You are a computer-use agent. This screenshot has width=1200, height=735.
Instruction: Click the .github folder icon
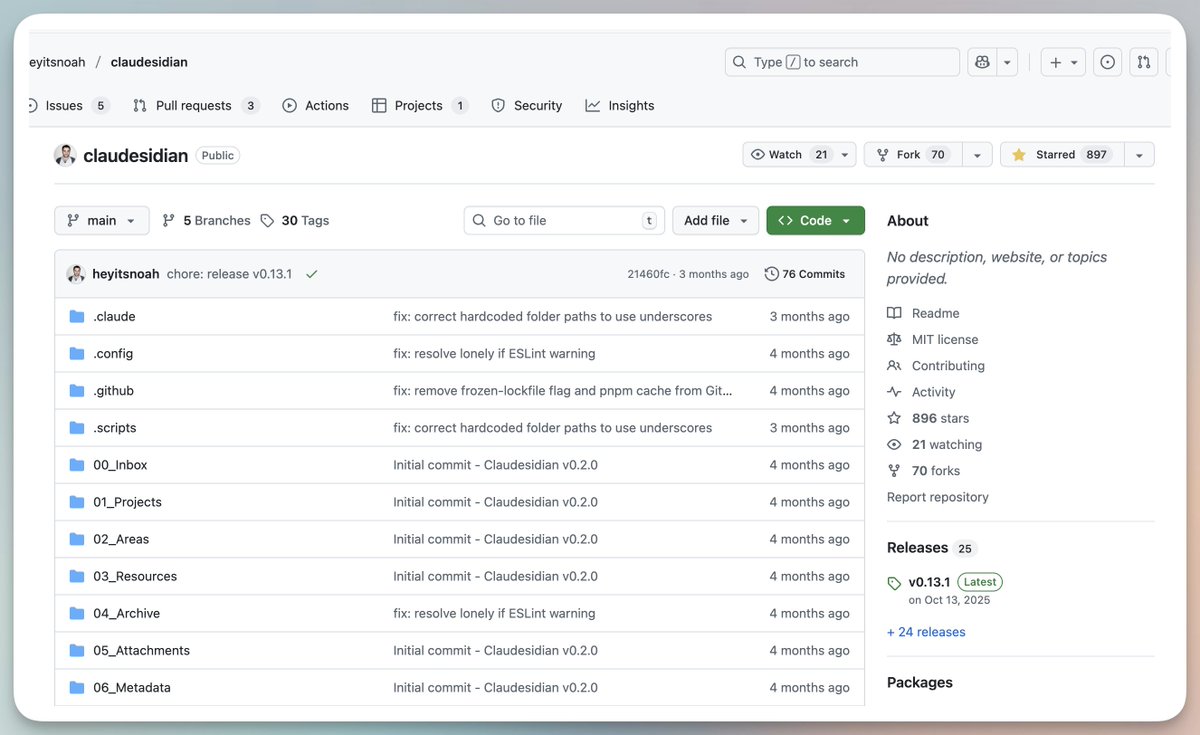[77, 391]
